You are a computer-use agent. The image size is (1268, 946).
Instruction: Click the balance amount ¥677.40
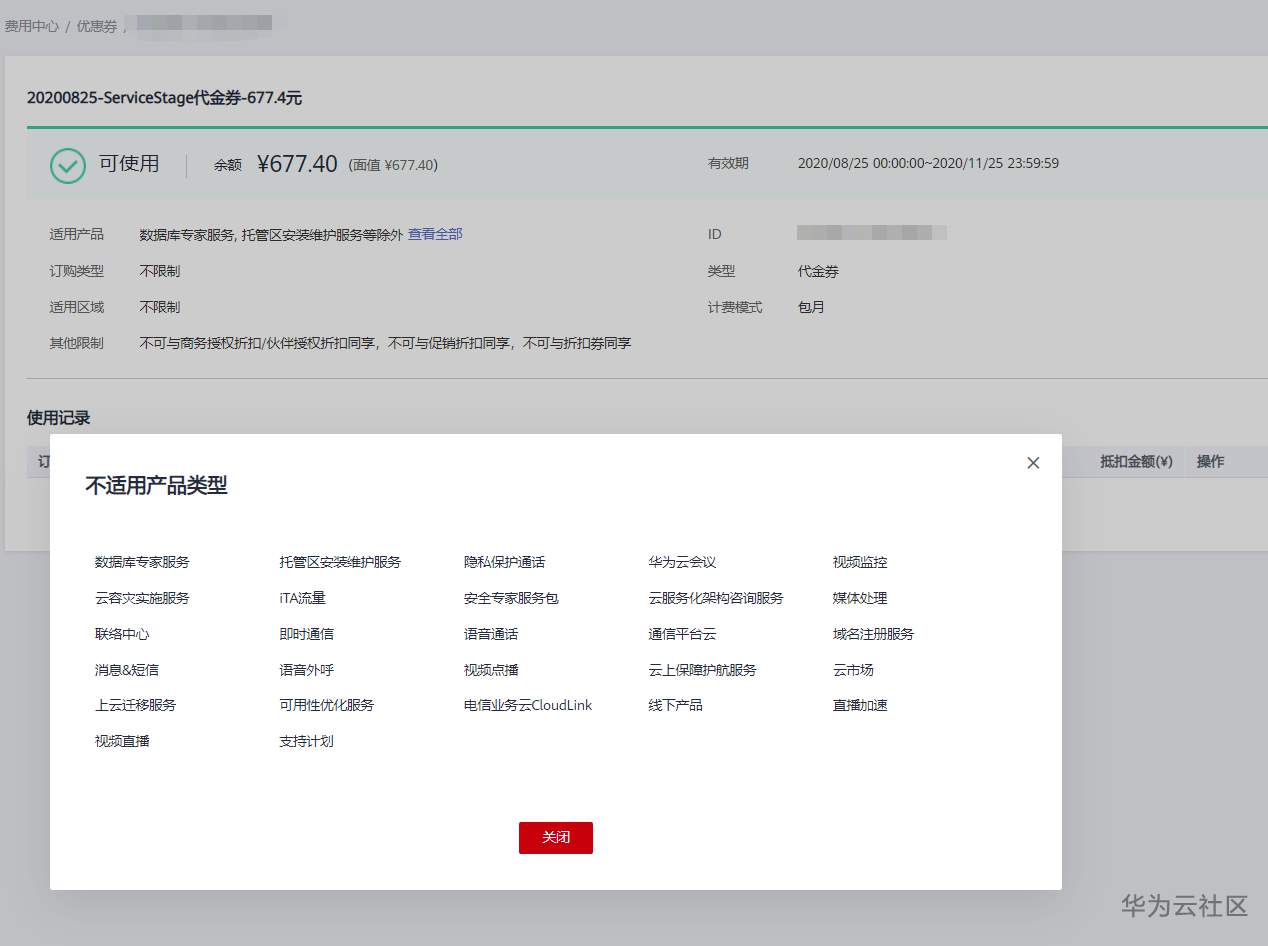pos(297,164)
